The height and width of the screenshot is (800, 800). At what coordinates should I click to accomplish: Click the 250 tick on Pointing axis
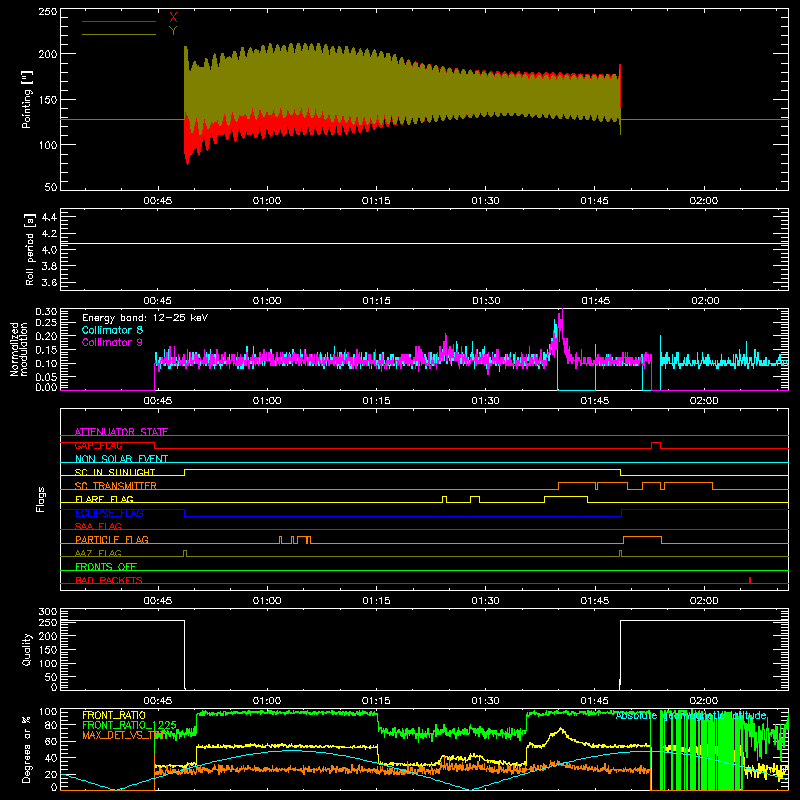pyautogui.click(x=48, y=12)
